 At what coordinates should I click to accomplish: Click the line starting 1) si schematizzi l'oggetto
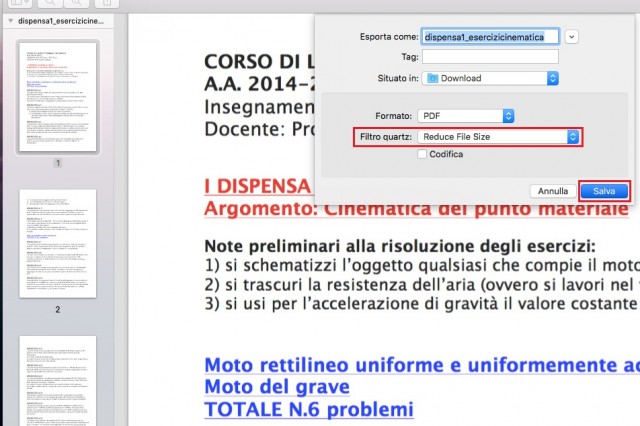tap(422, 266)
